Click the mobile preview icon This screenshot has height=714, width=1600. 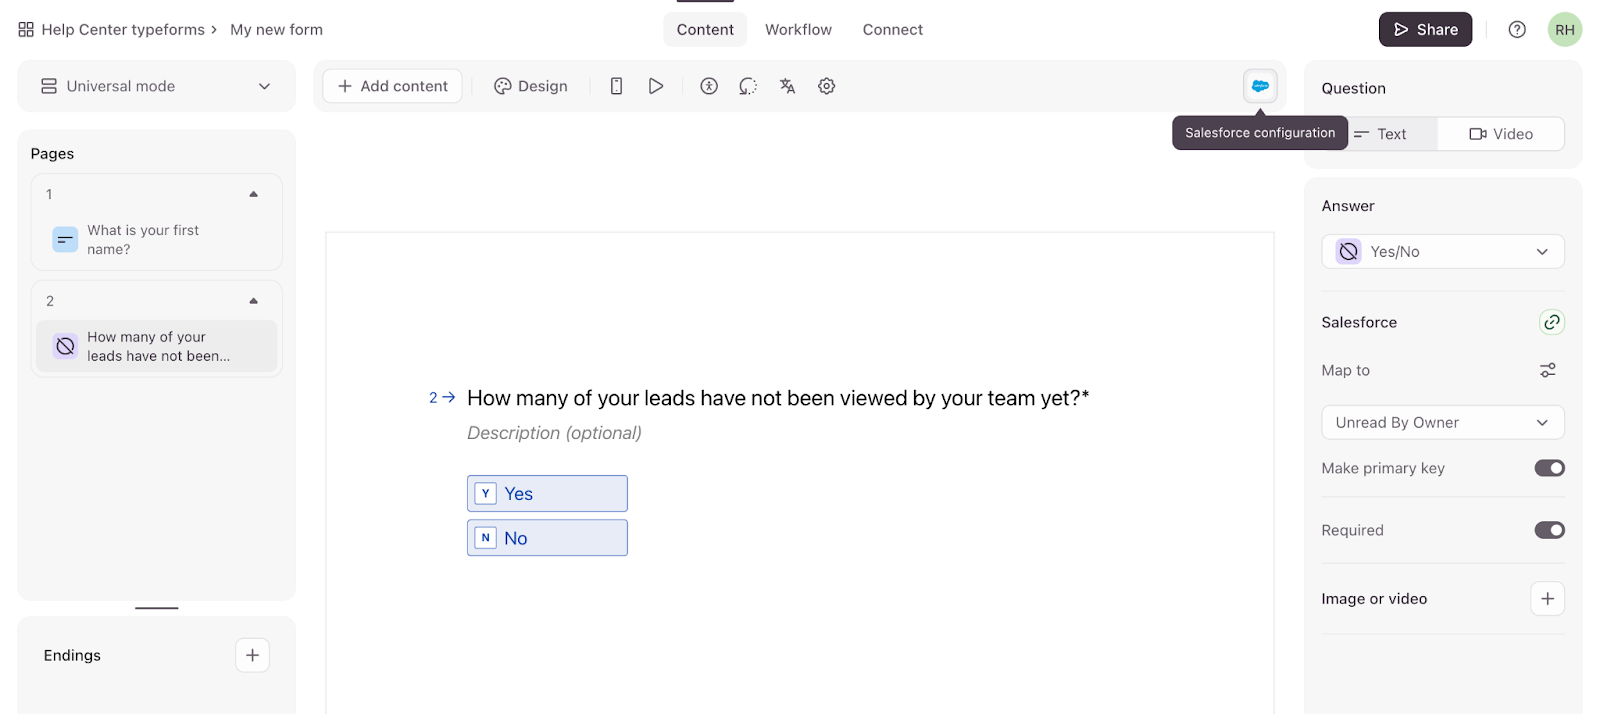coord(616,86)
